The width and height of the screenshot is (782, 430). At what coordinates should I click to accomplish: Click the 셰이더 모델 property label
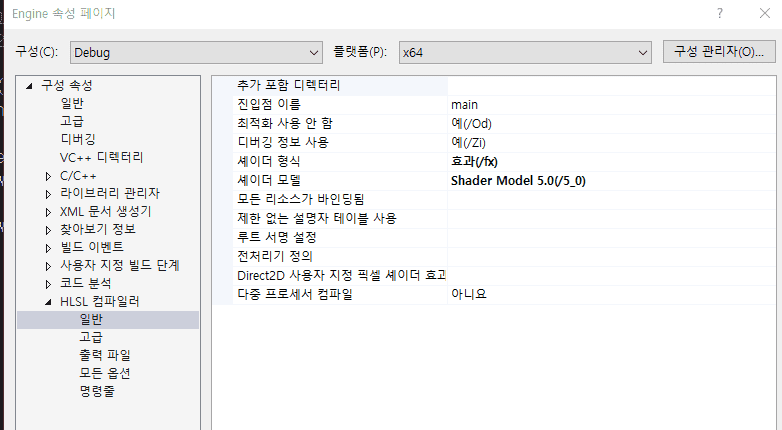269,180
